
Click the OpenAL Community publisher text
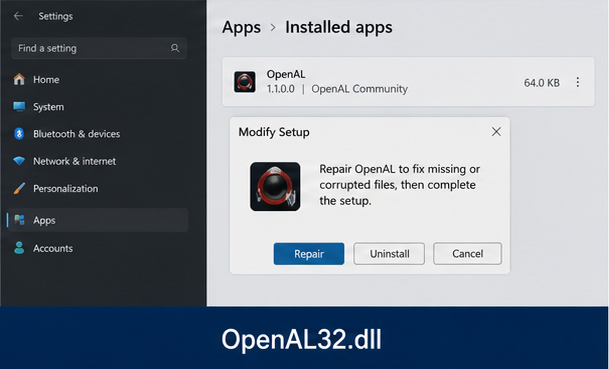(x=359, y=89)
